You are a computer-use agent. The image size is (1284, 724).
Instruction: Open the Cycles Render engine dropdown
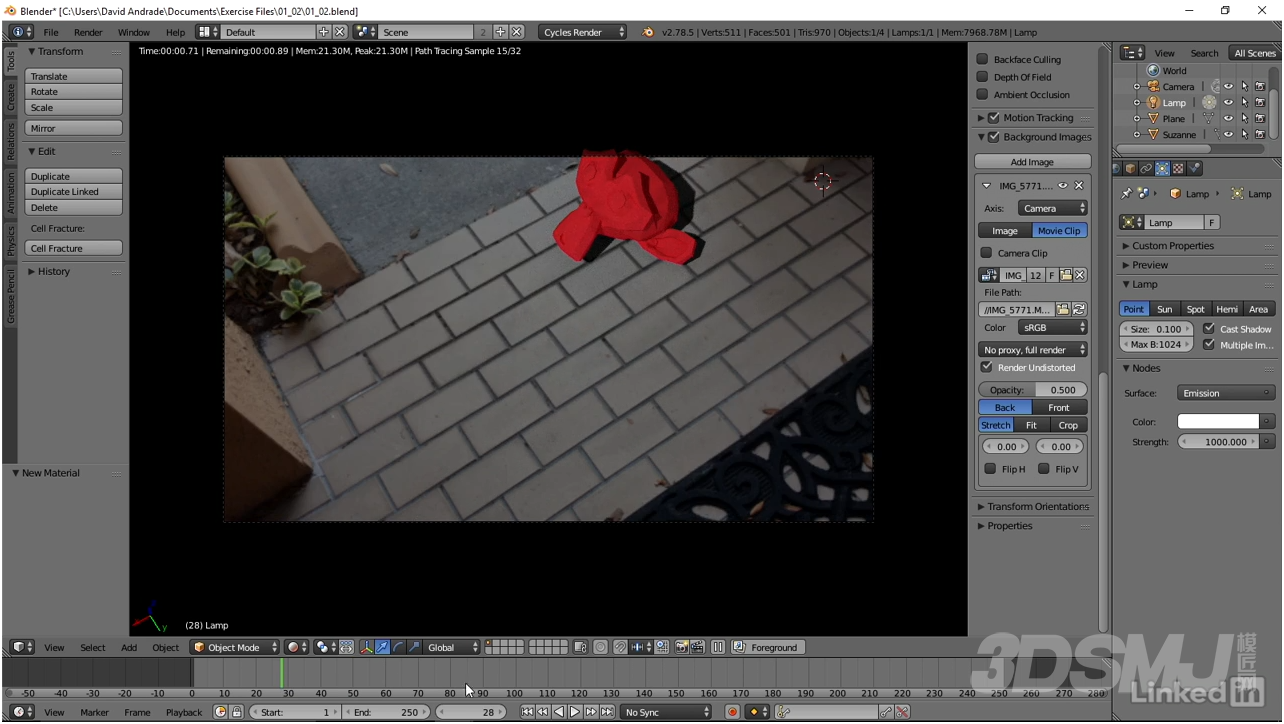583,32
